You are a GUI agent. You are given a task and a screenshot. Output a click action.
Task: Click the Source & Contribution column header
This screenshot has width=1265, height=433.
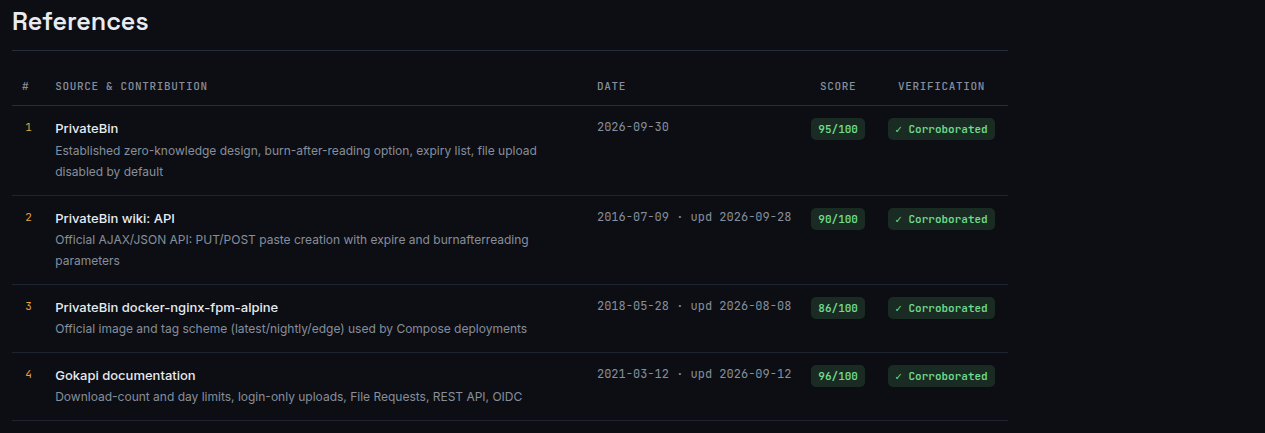click(131, 86)
